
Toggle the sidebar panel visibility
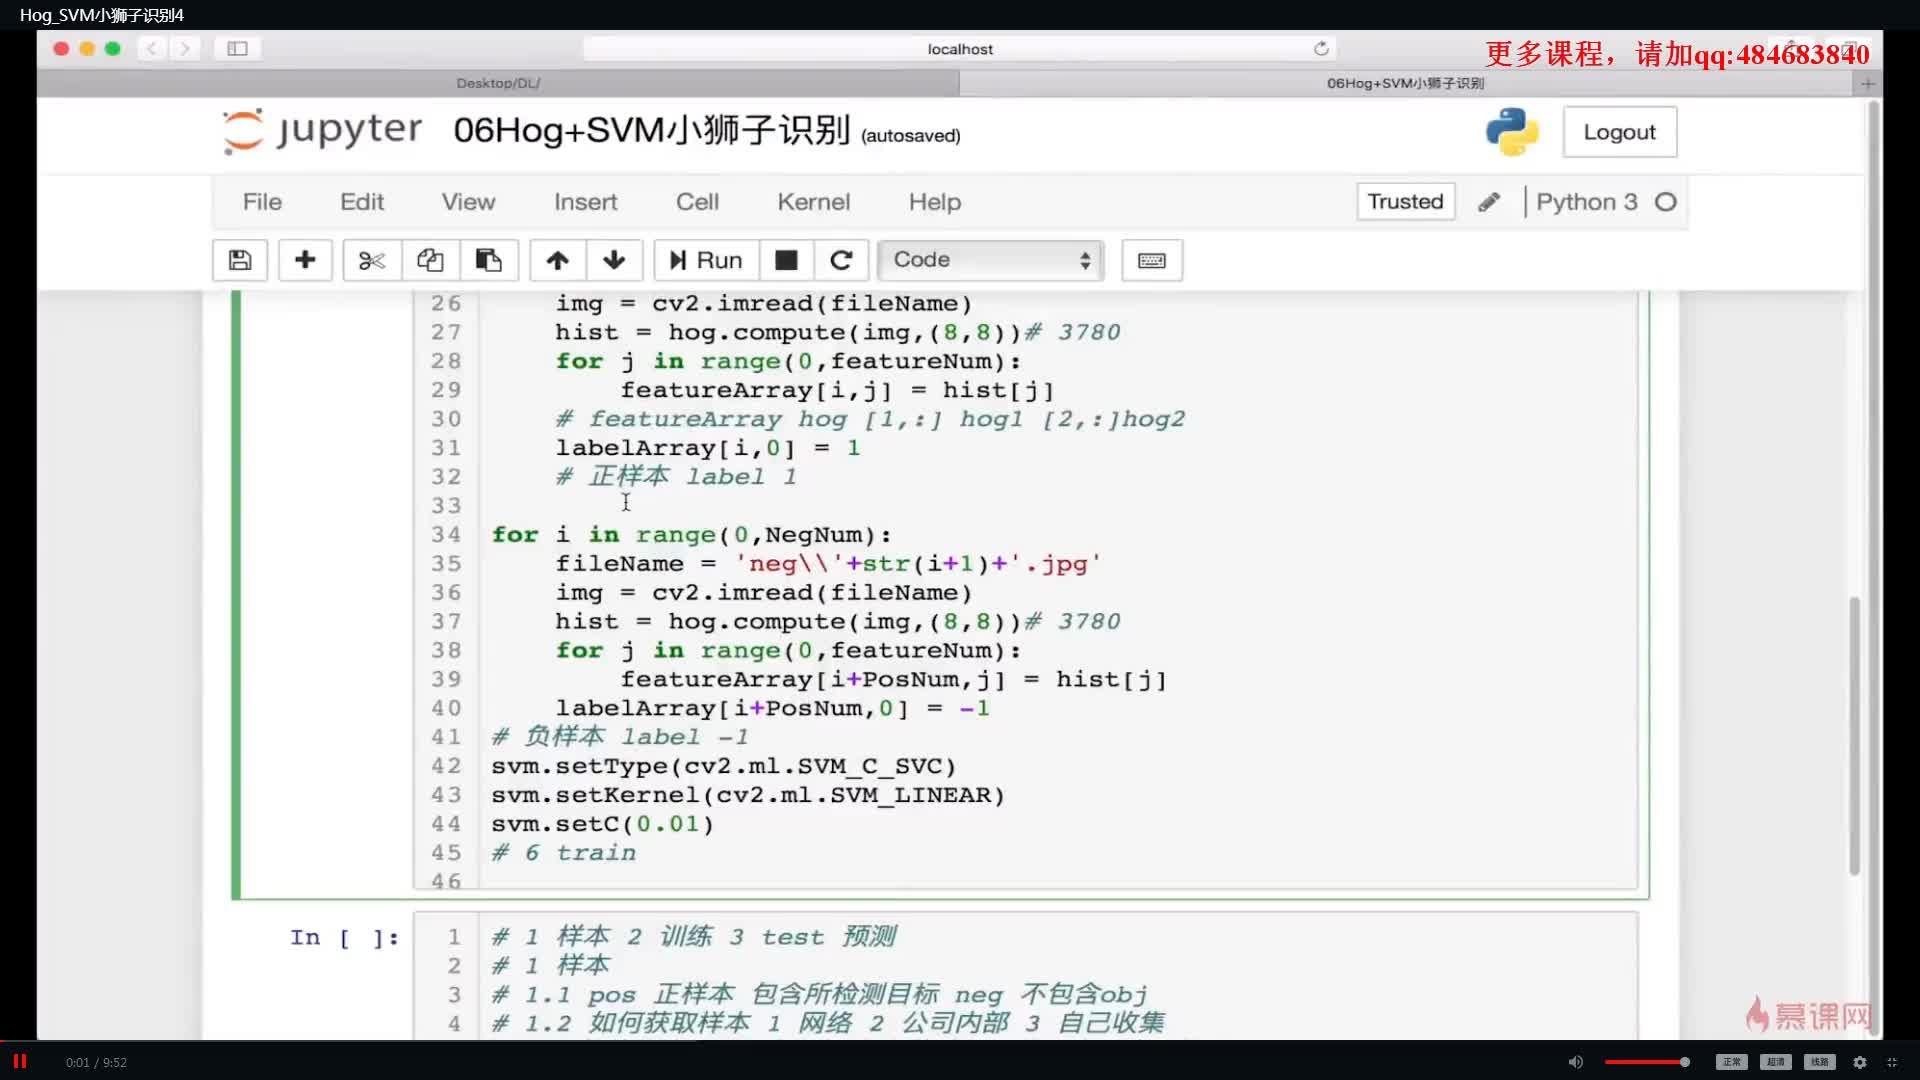[x=237, y=49]
